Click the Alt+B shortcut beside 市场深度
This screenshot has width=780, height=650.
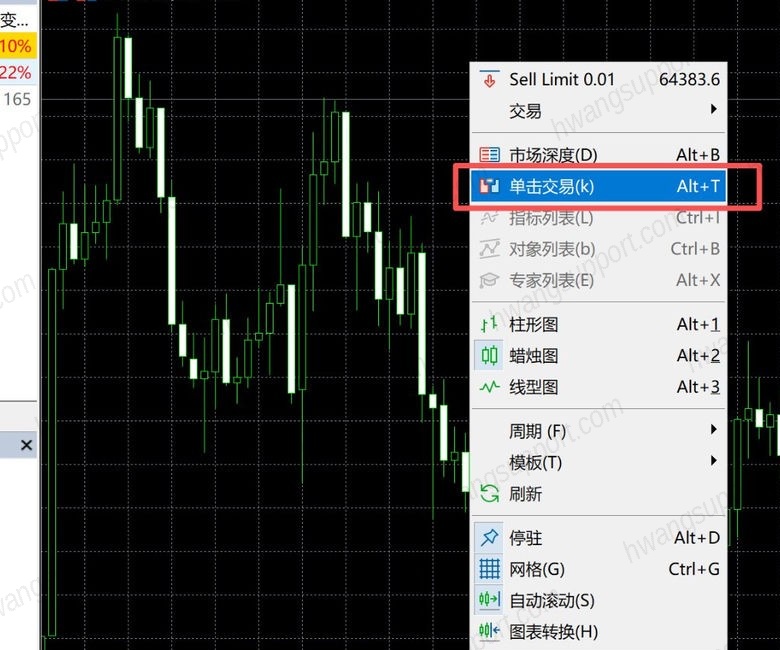(698, 155)
